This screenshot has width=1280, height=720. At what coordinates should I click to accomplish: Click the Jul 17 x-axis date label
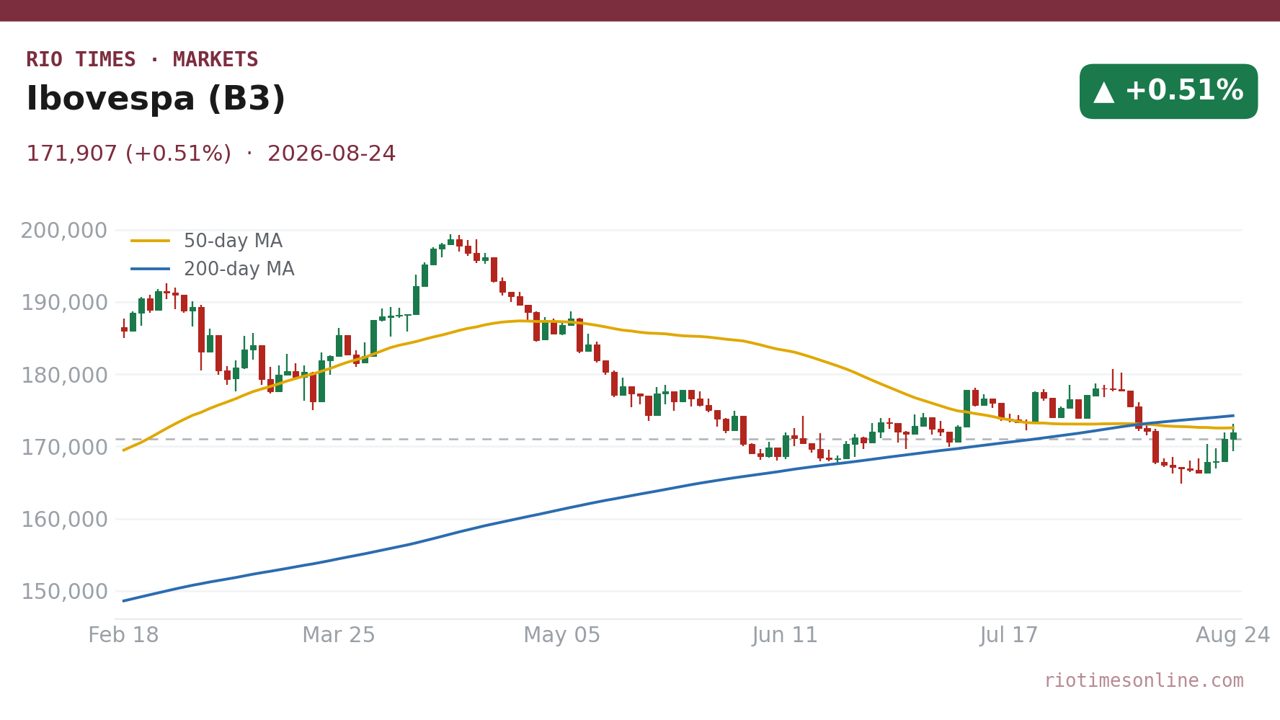coord(1009,636)
